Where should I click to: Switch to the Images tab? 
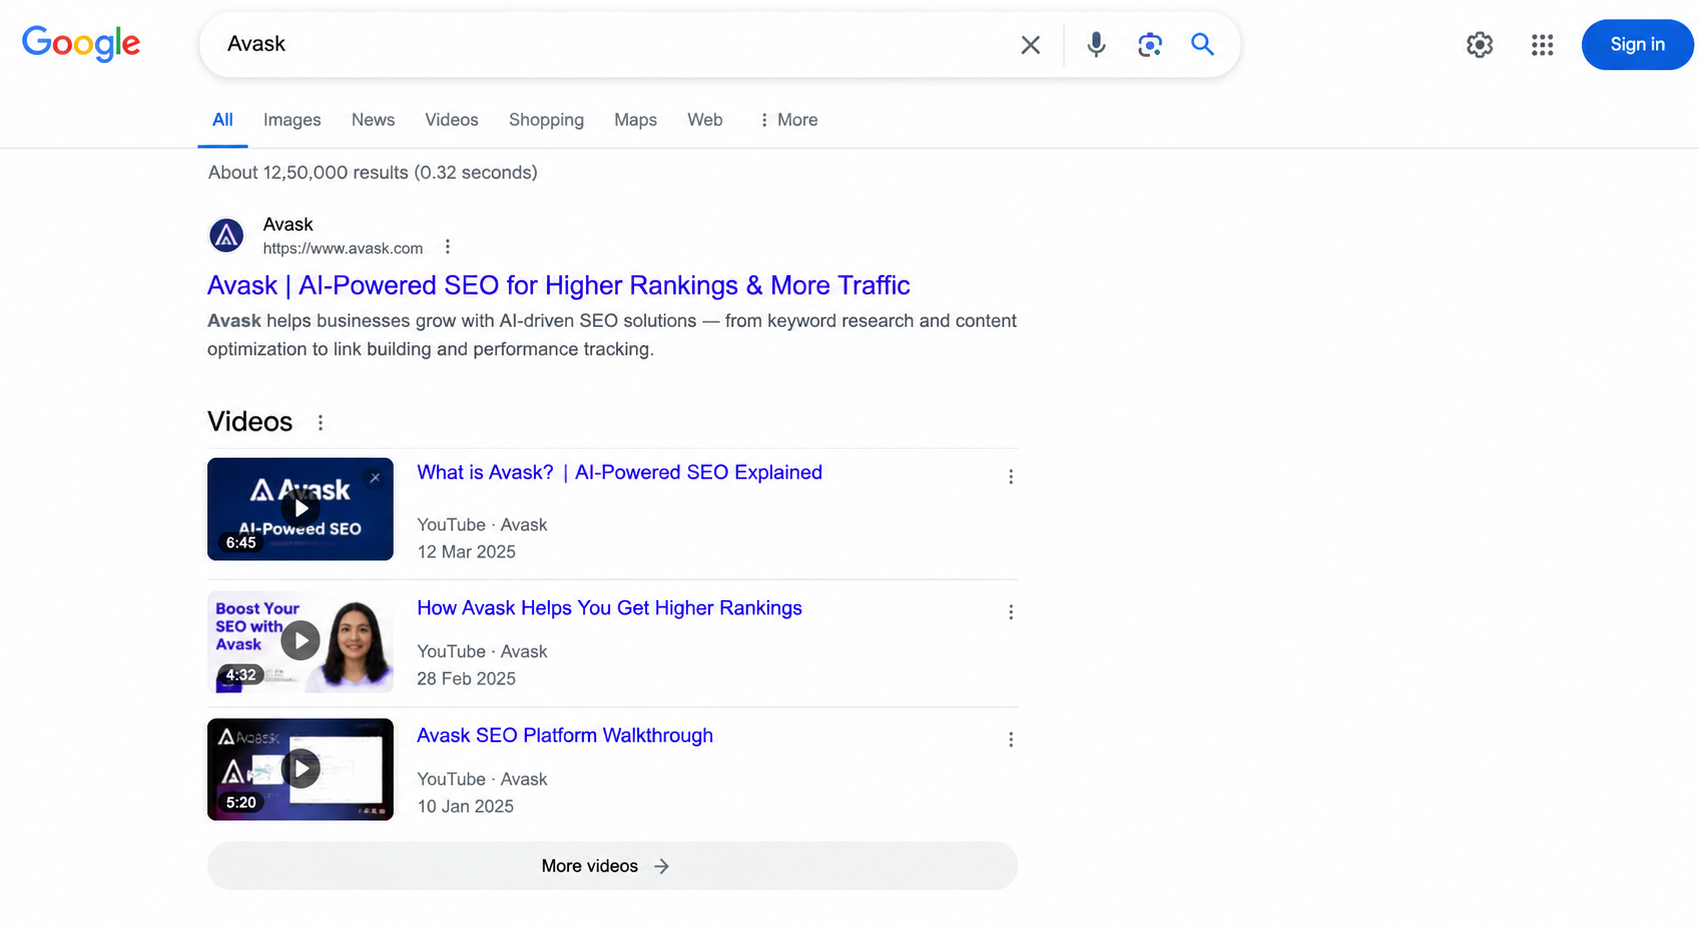(292, 120)
